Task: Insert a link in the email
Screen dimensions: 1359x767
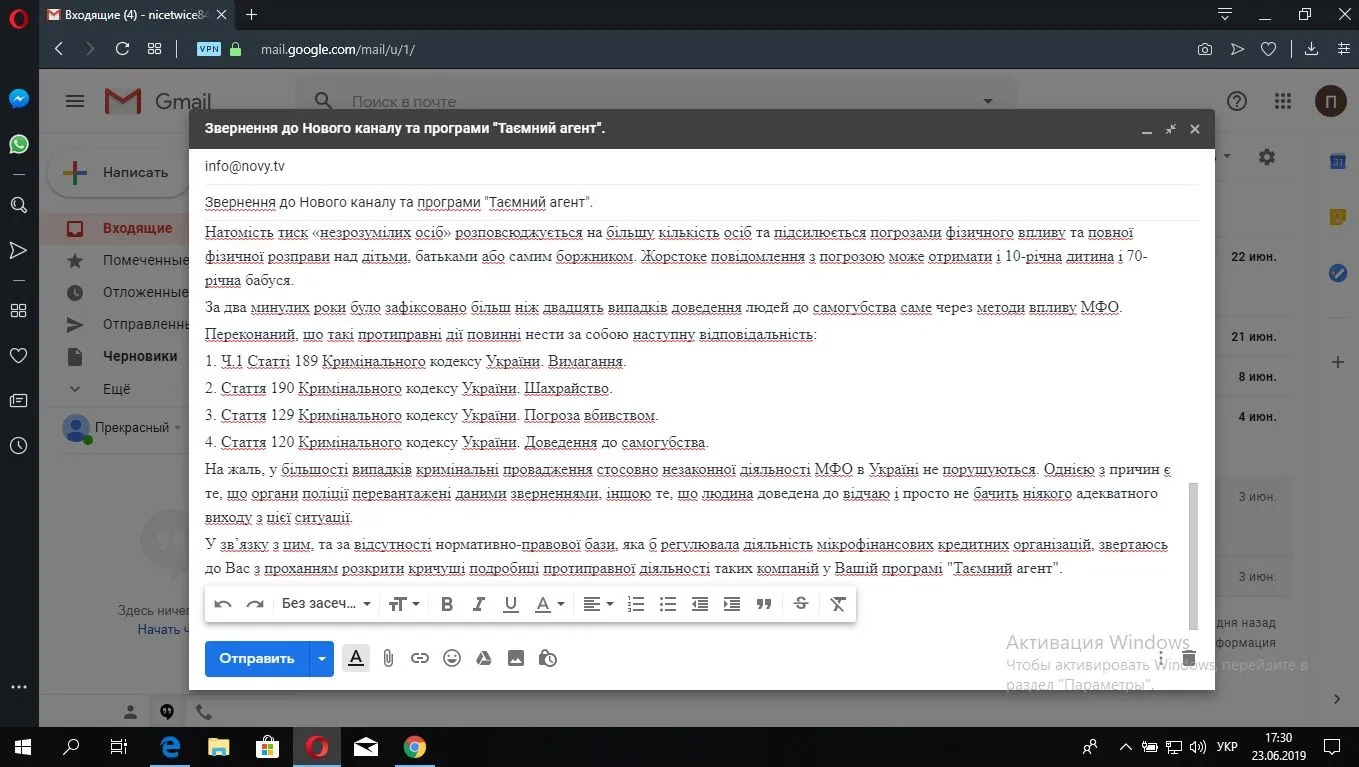Action: 420,658
